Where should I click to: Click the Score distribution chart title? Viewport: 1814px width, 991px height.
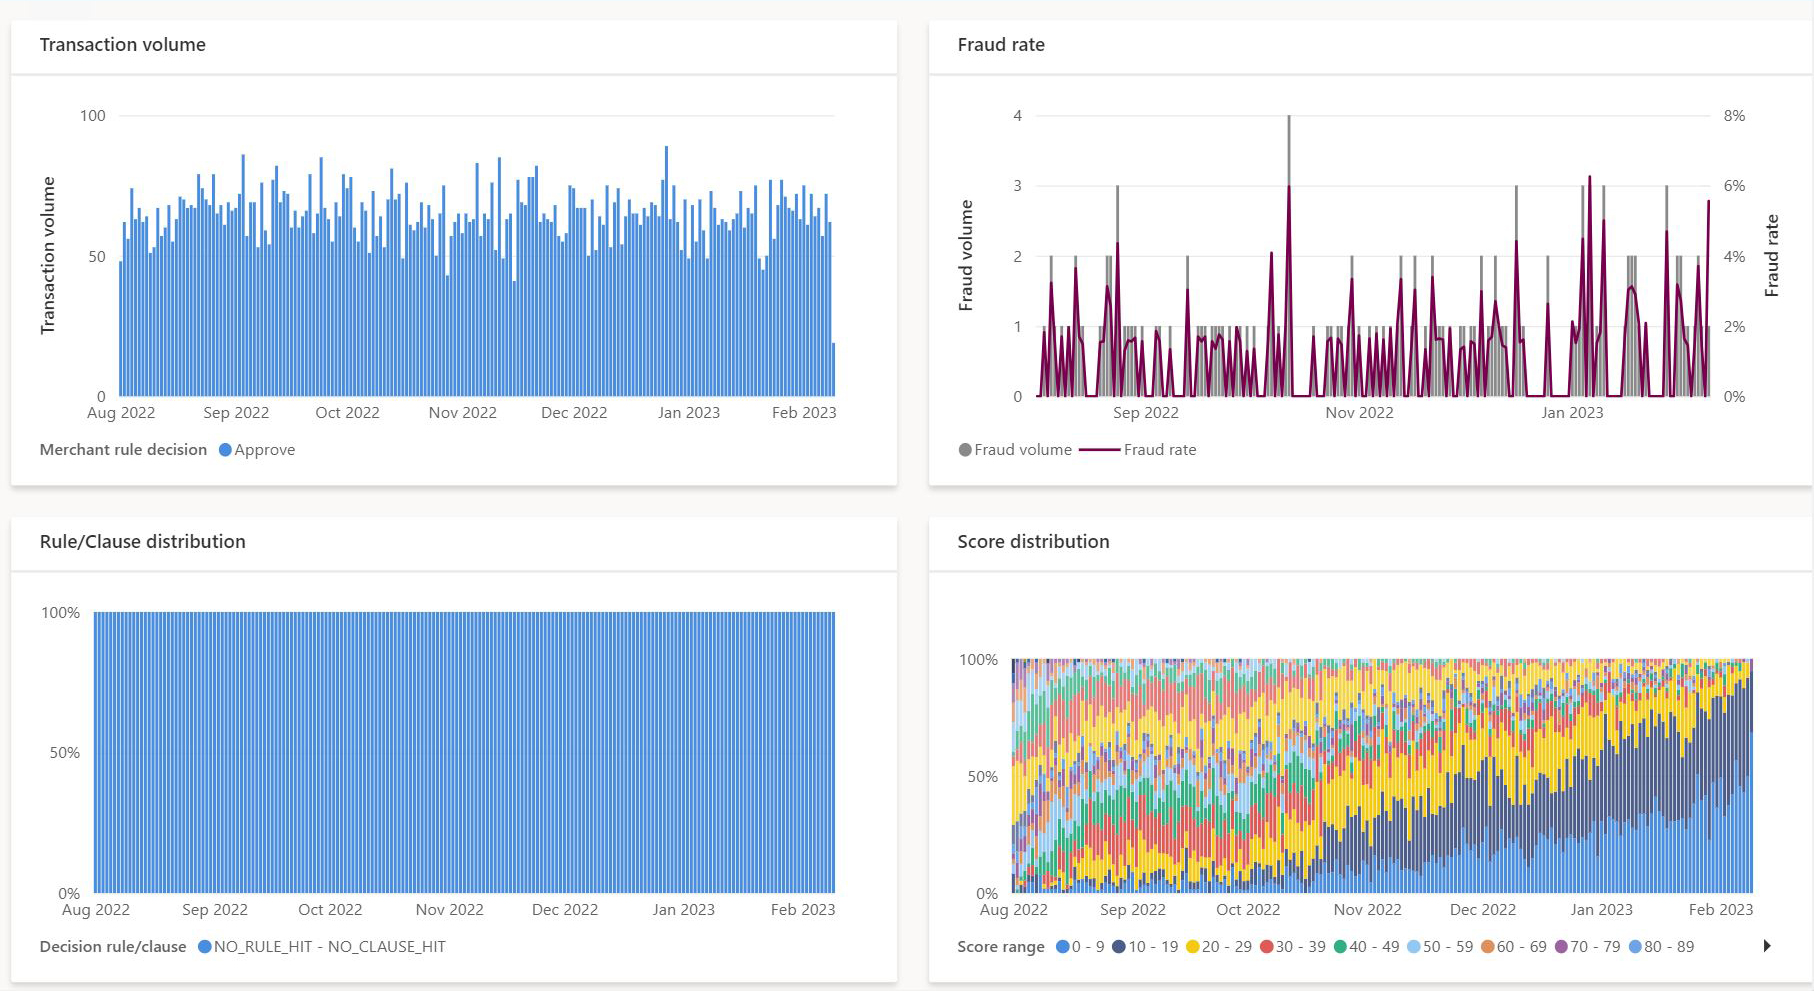tap(1033, 542)
